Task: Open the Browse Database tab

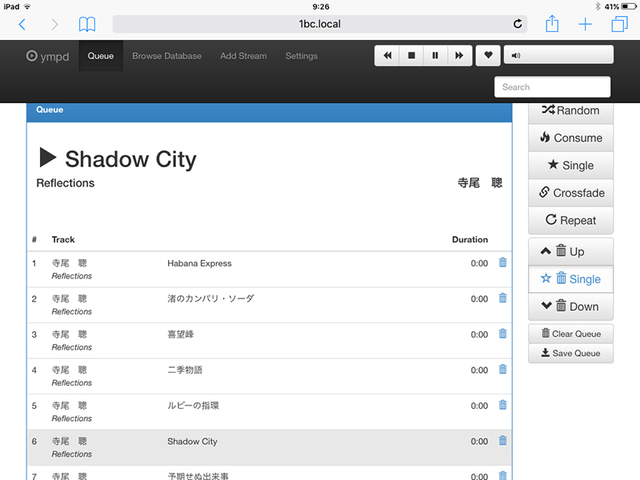Action: click(x=167, y=56)
